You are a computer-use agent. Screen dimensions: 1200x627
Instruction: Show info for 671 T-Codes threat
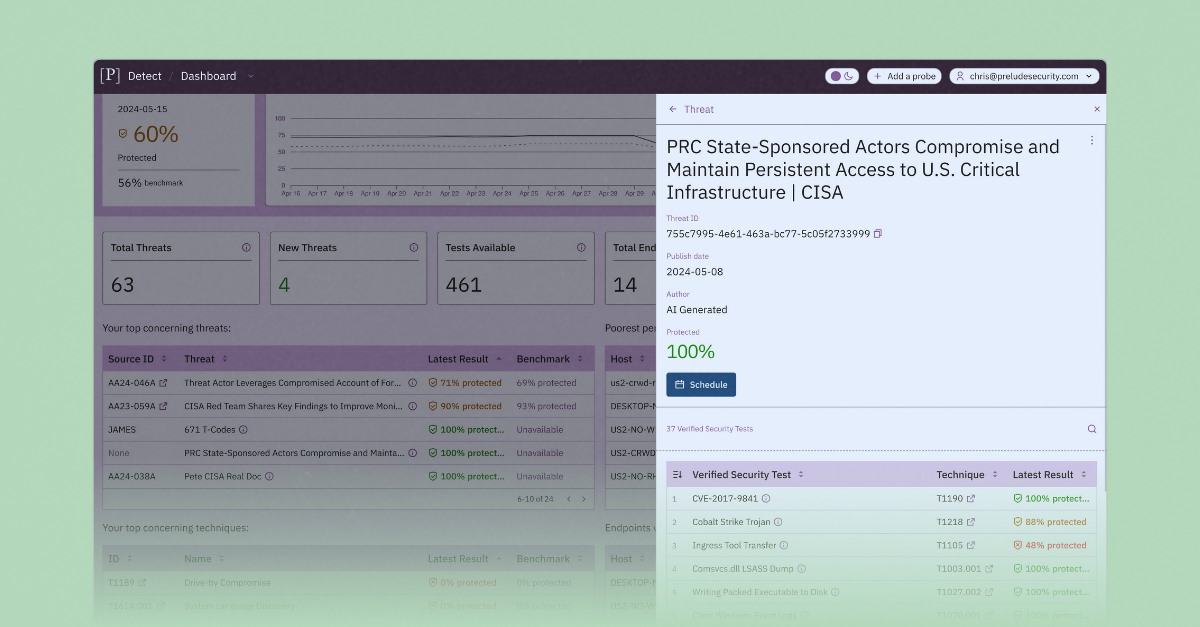coord(243,430)
